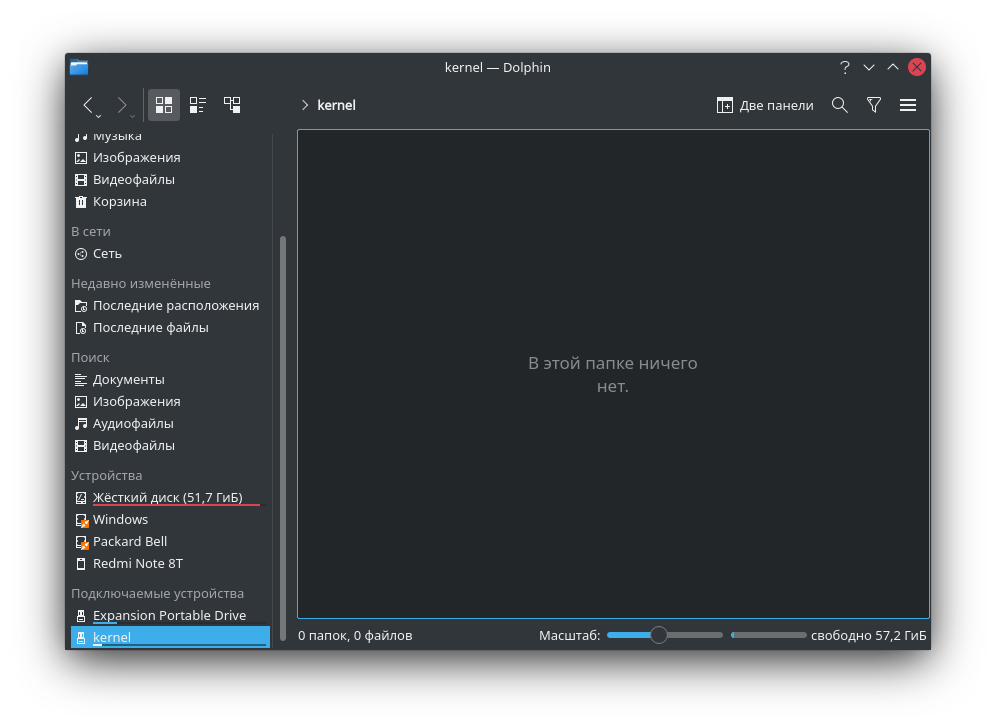The height and width of the screenshot is (727, 996).
Task: Adjust the Масштаб zoom slider handle
Action: pos(659,635)
